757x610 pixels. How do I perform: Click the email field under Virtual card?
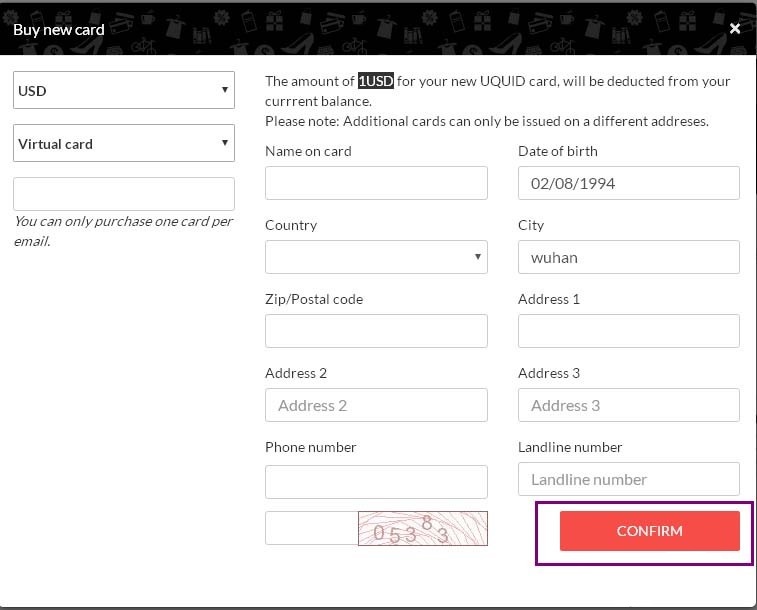pyautogui.click(x=124, y=194)
